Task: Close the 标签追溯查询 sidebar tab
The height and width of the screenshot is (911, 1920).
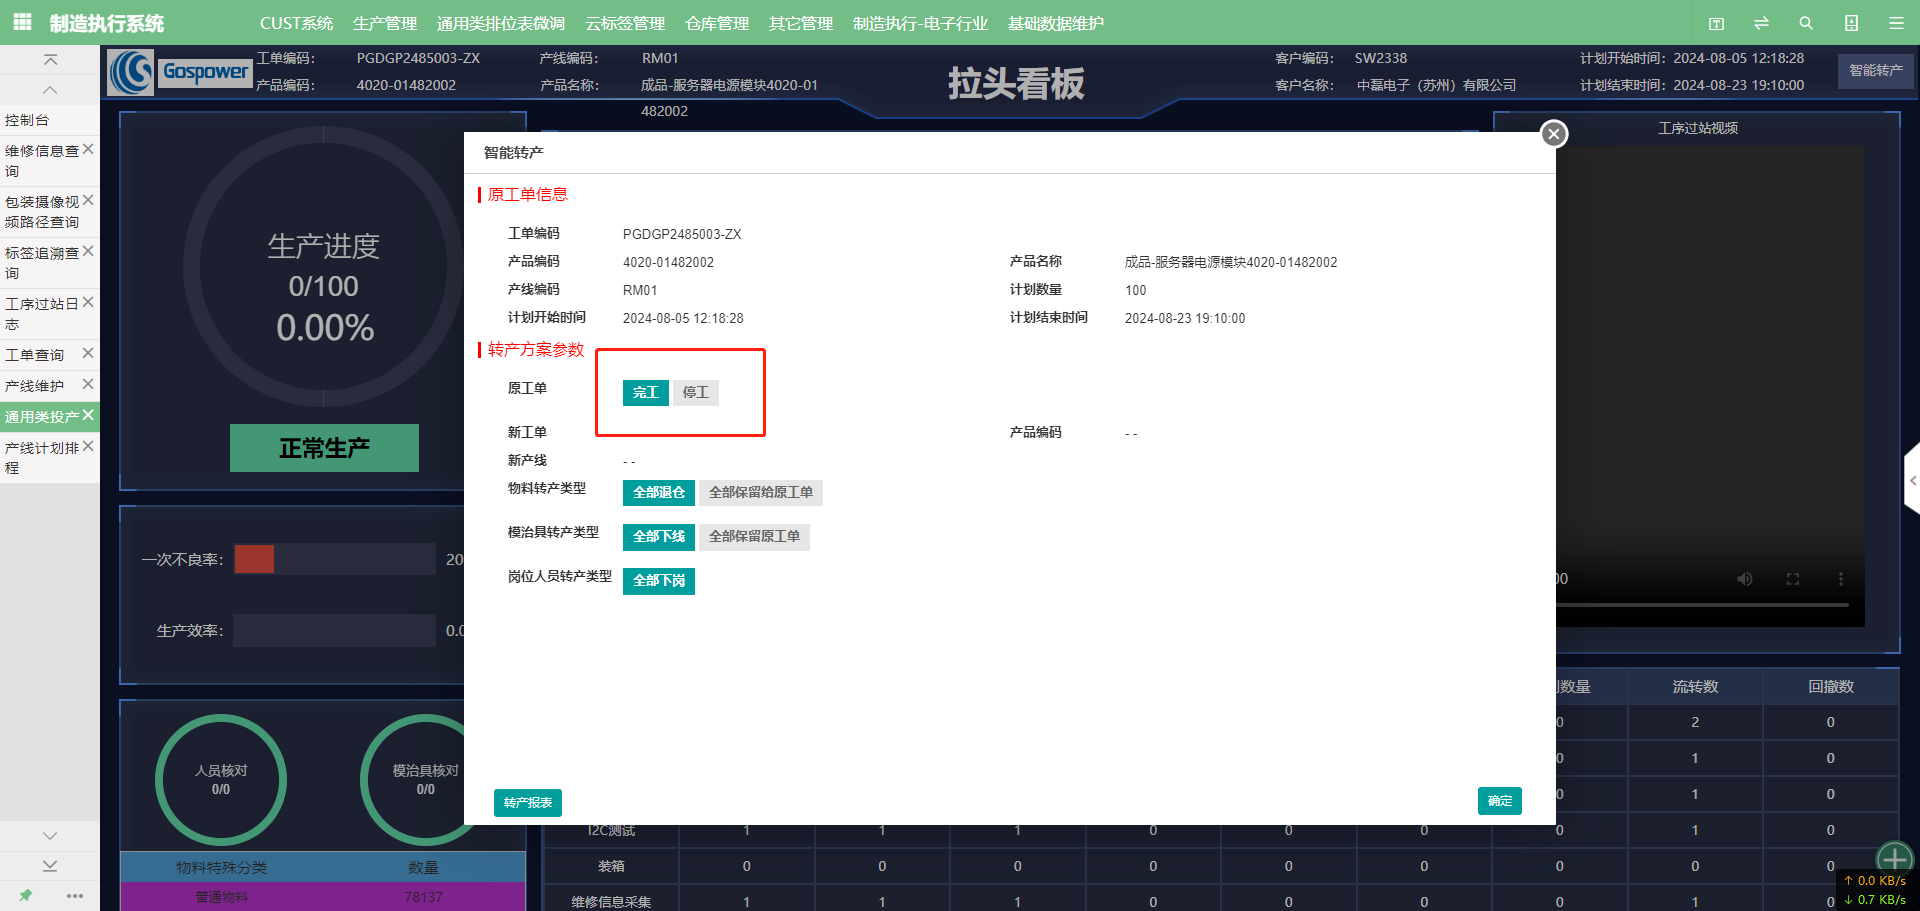Action: click(x=88, y=251)
